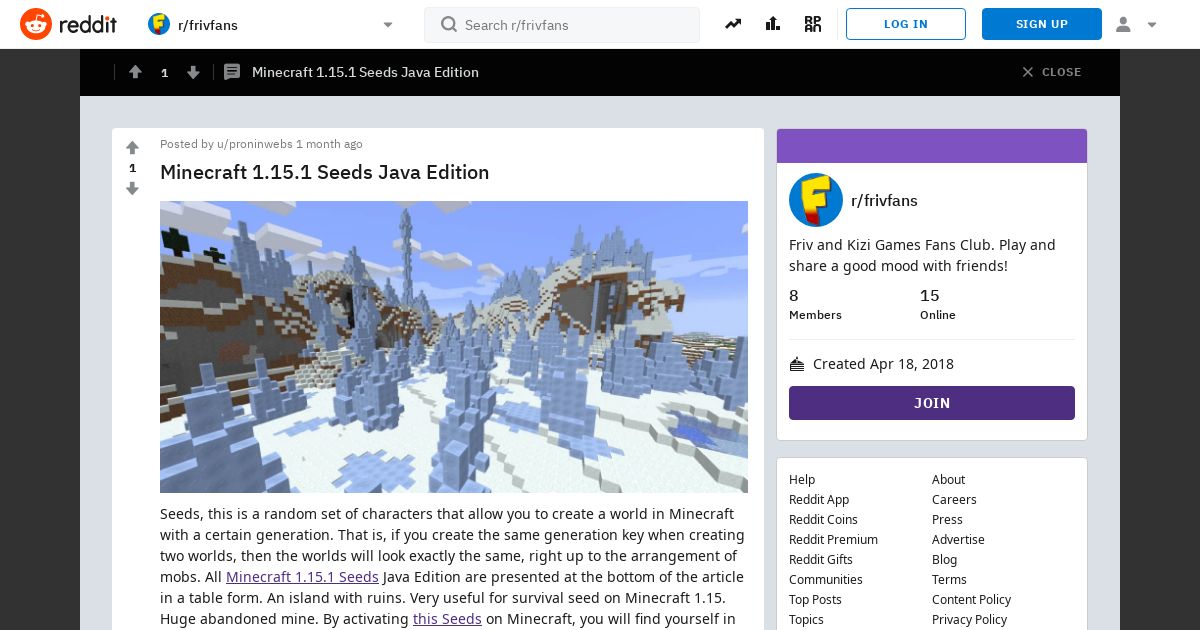Open the r/frivfans sidebar community name

[x=884, y=200]
